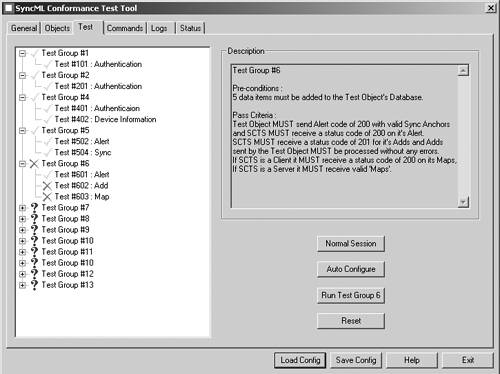Viewport: 500px width, 374px height.
Task: Click the question mark icon of Test Group #12
Action: tap(34, 274)
